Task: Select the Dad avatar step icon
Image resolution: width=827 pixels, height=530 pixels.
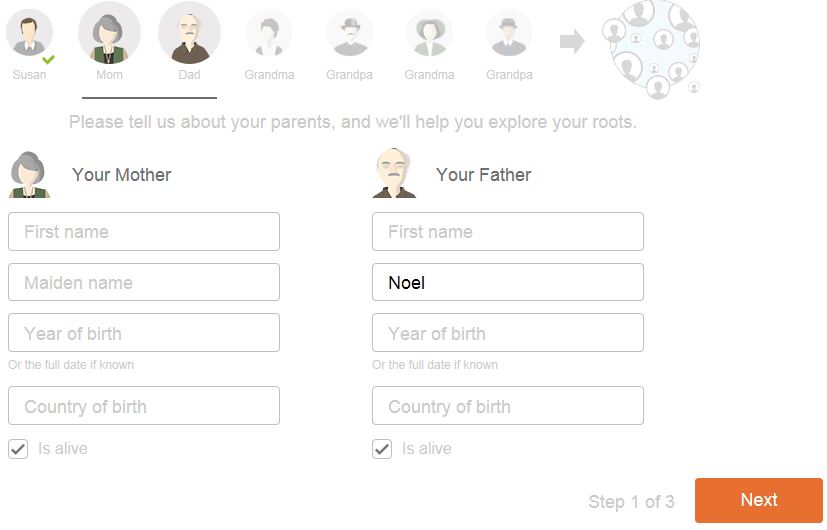Action: pyautogui.click(x=189, y=33)
